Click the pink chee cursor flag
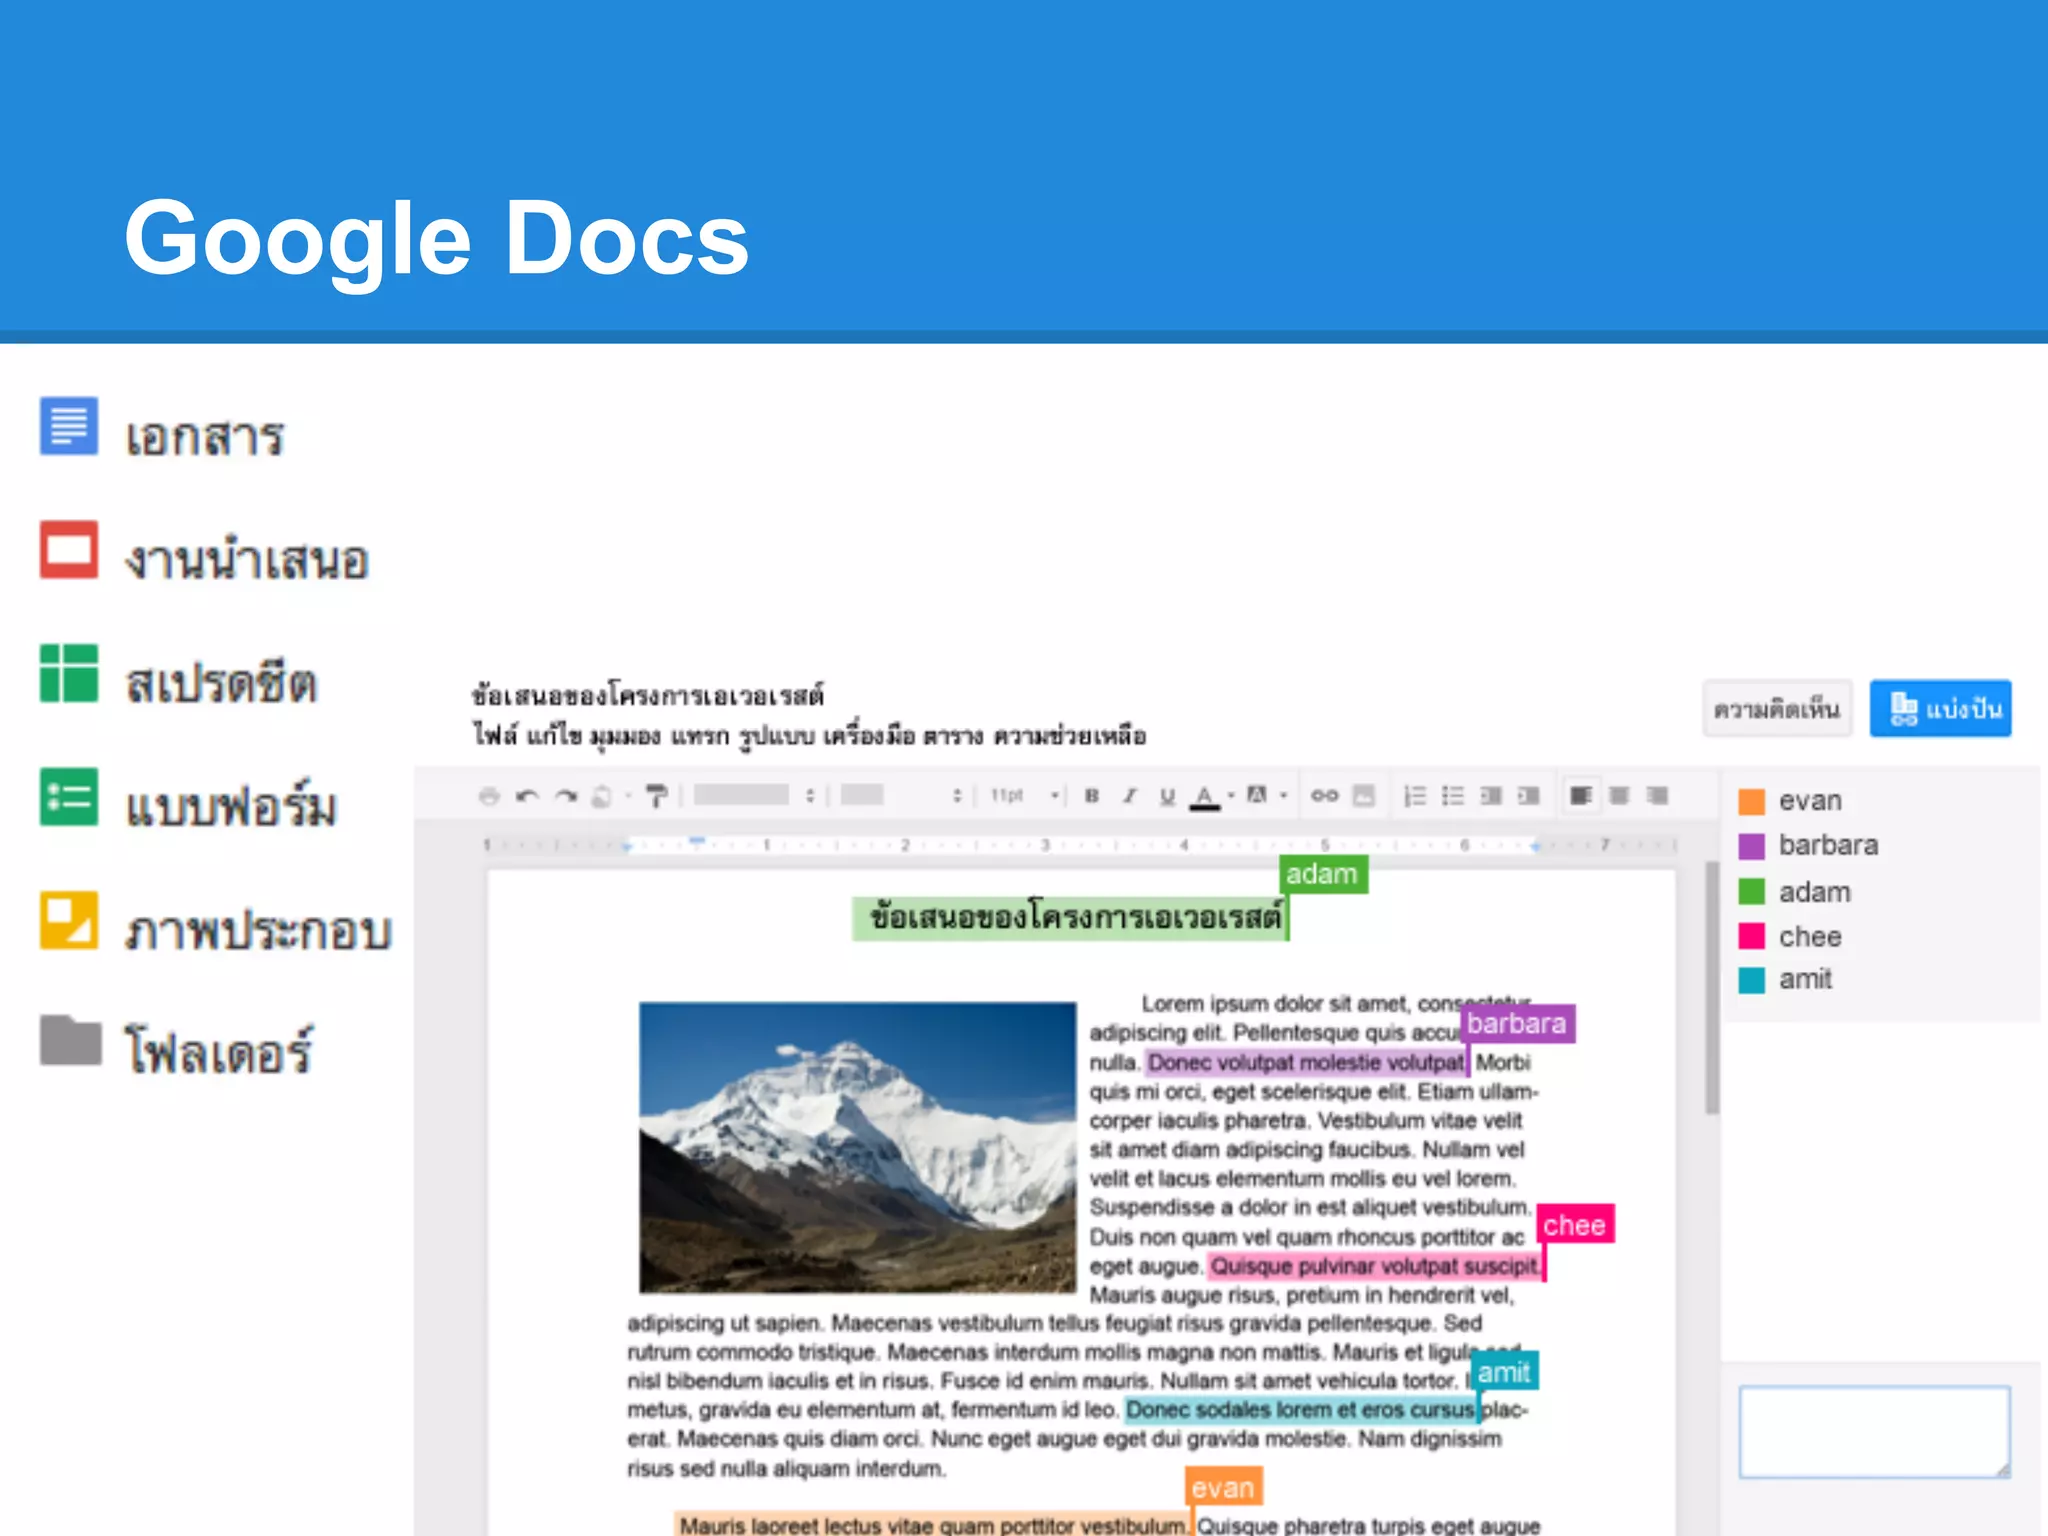This screenshot has height=1536, width=2048. (x=1575, y=1224)
